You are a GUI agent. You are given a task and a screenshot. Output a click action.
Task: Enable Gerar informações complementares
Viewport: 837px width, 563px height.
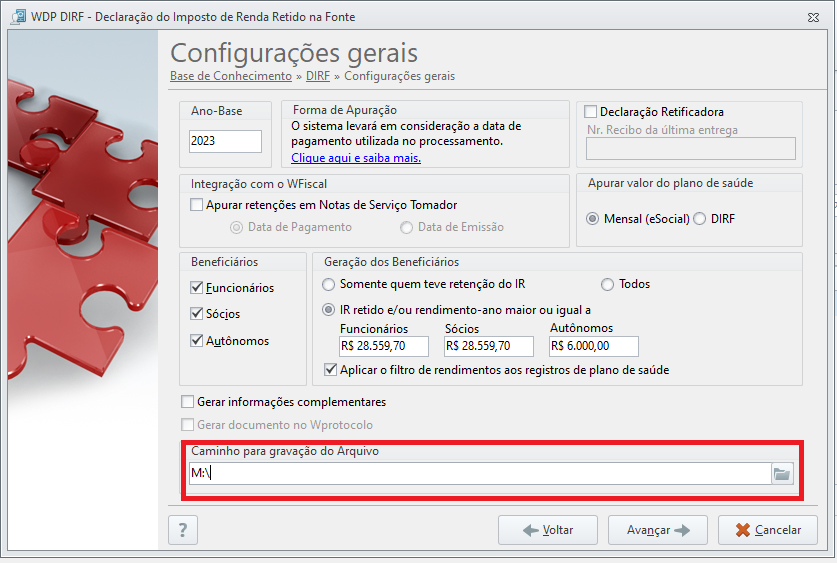[x=187, y=401]
